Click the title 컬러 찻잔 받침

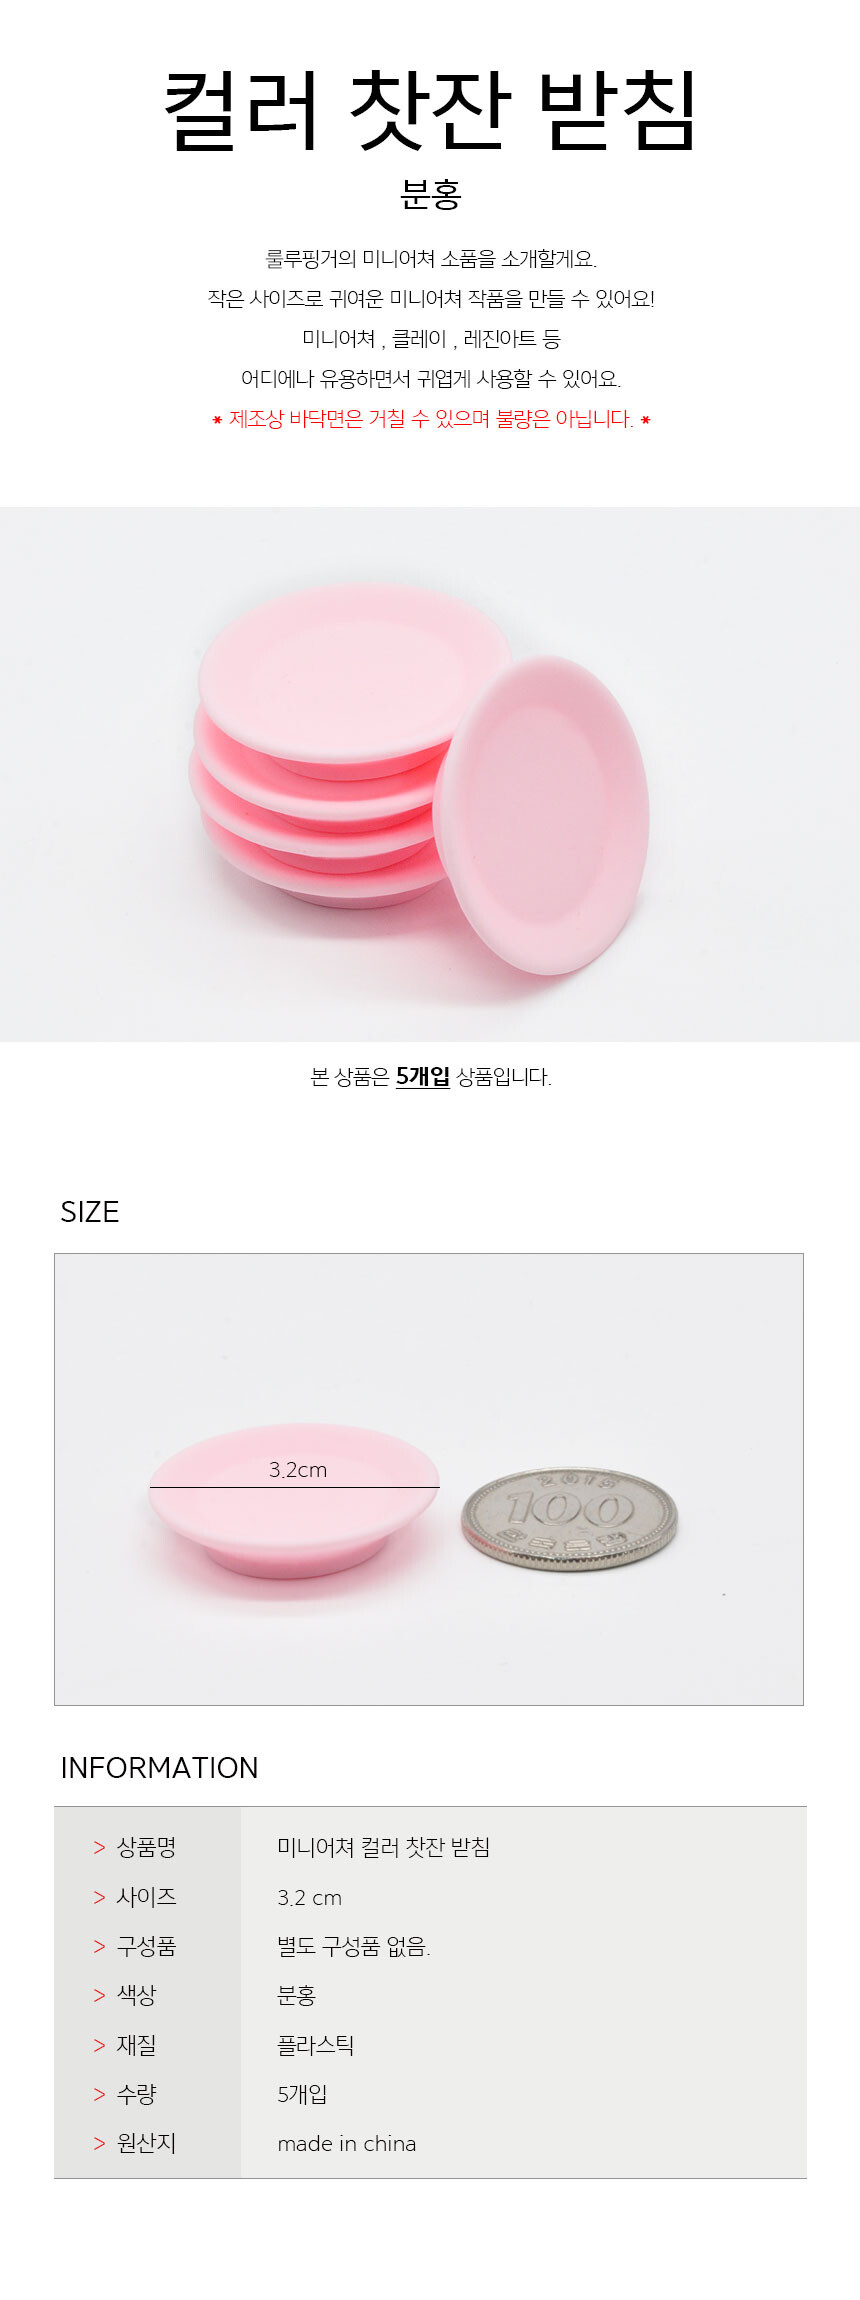tap(430, 110)
